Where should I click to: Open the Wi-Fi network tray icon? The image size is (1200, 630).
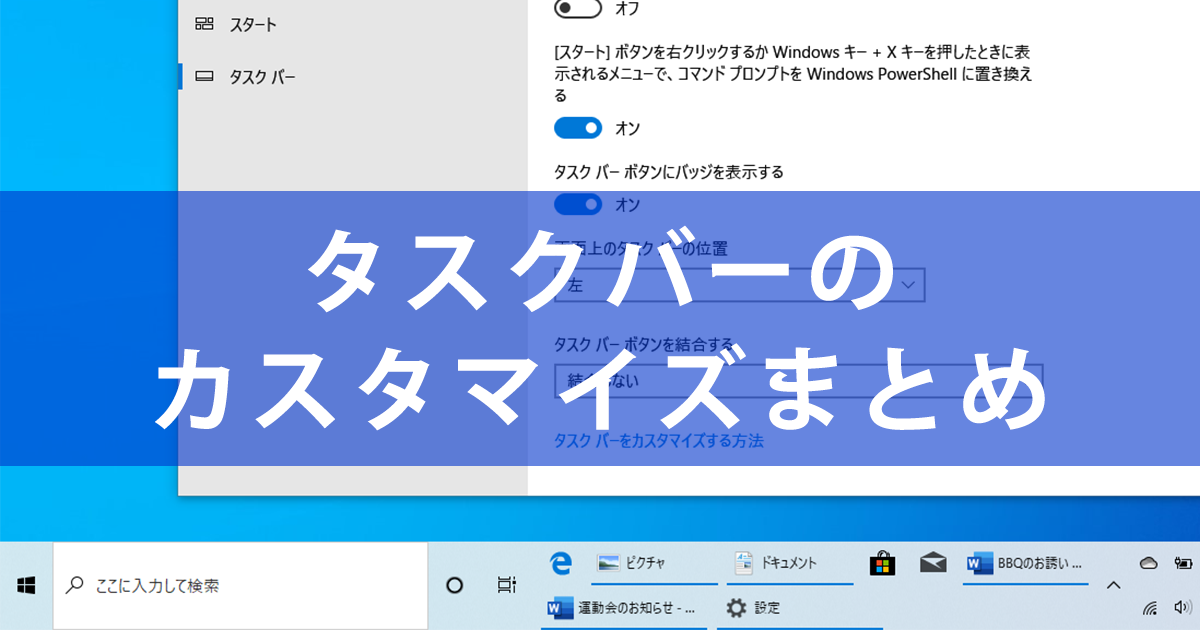(1149, 608)
